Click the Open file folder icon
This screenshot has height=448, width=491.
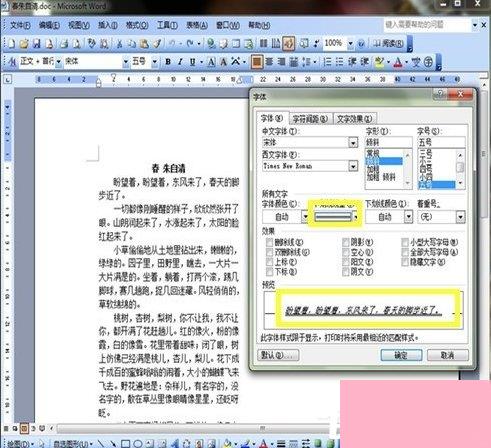pyautogui.click(x=24, y=44)
